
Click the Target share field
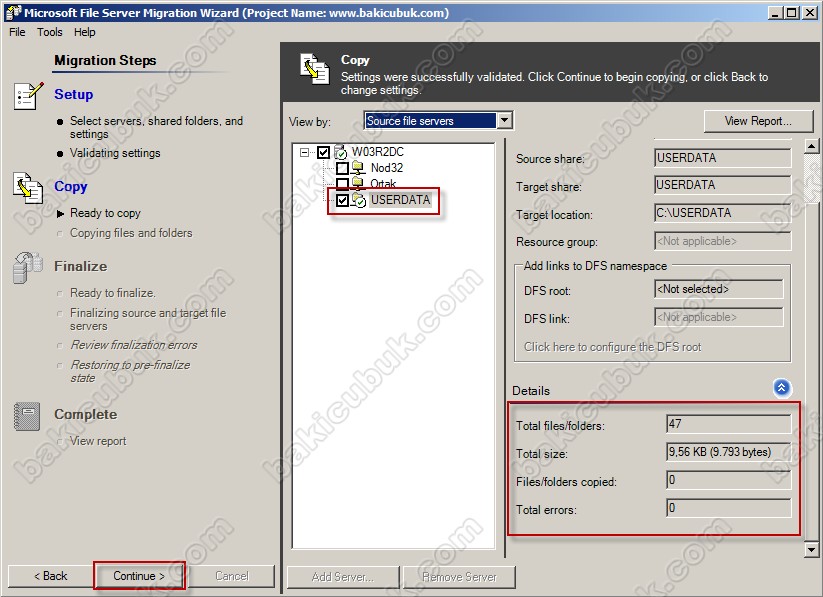tap(722, 185)
